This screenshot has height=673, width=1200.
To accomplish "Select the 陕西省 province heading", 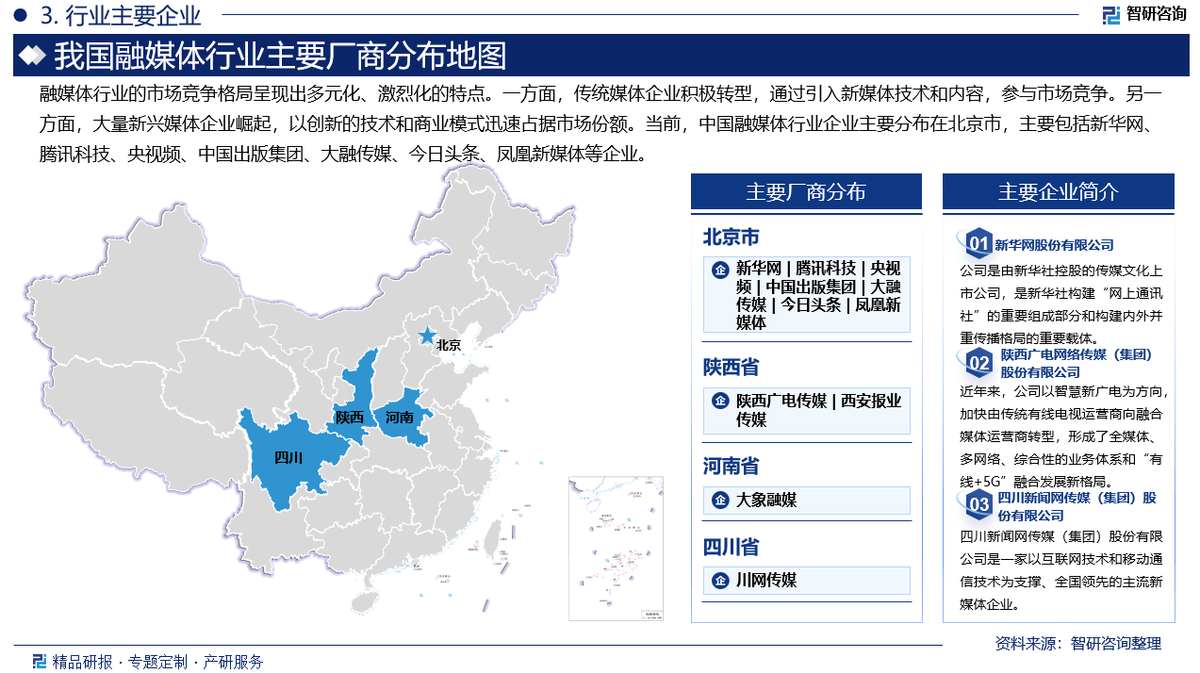I will coord(730,368).
